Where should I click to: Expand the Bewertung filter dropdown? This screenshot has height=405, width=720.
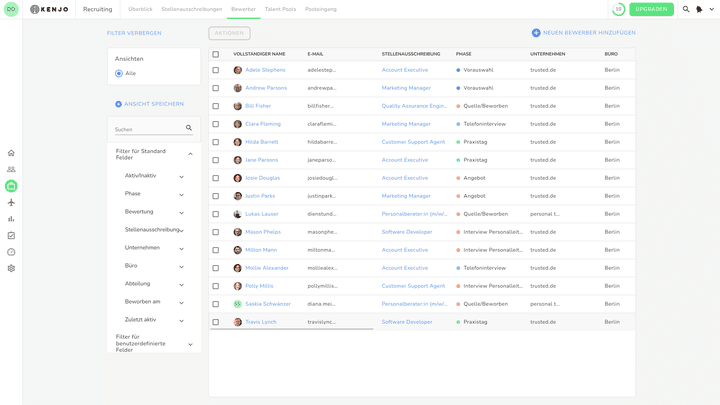pyautogui.click(x=181, y=212)
